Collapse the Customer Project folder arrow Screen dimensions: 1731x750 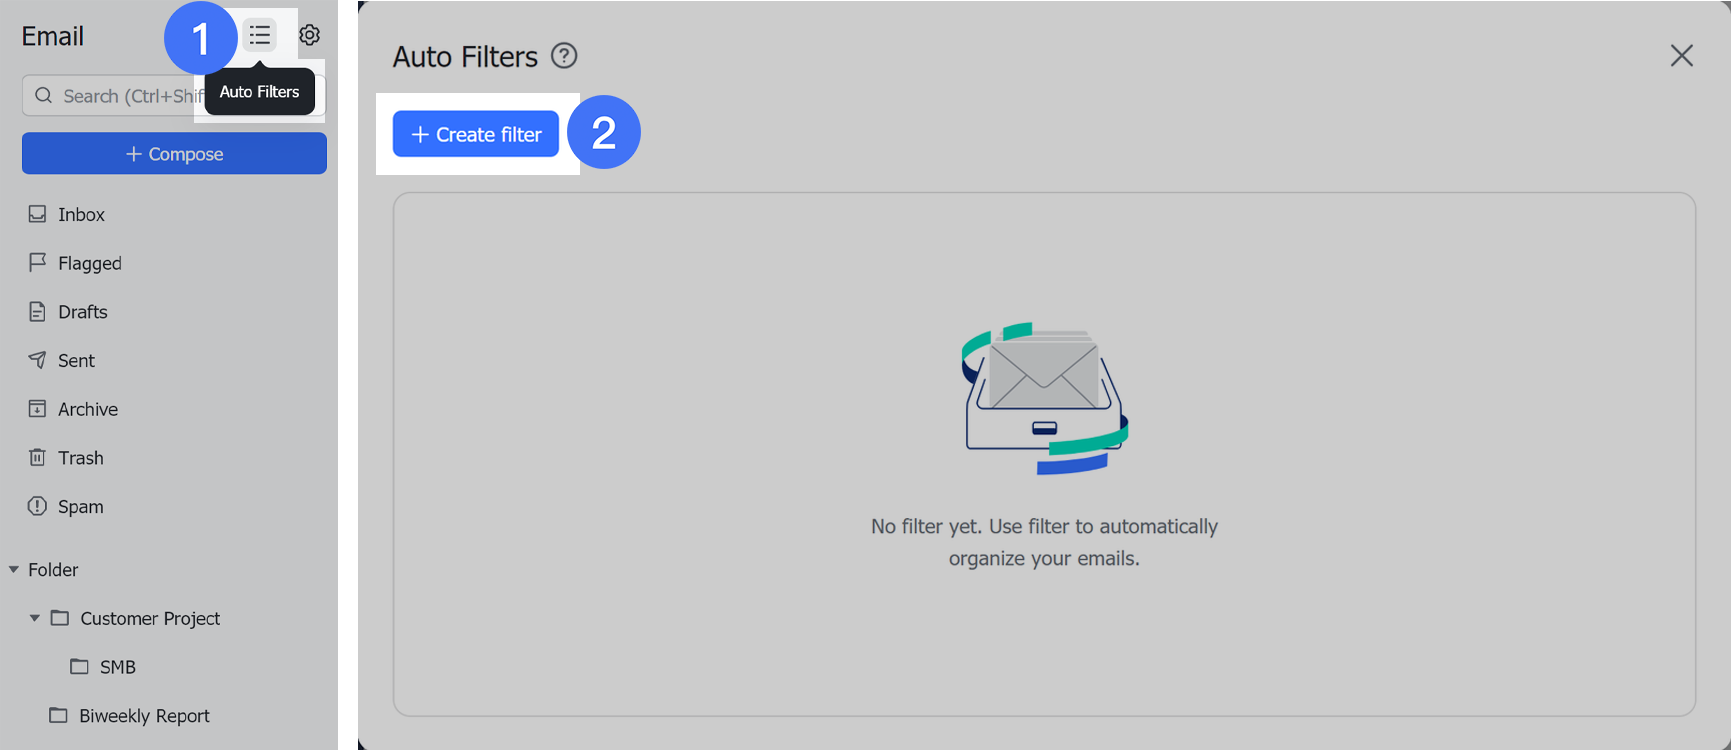35,618
